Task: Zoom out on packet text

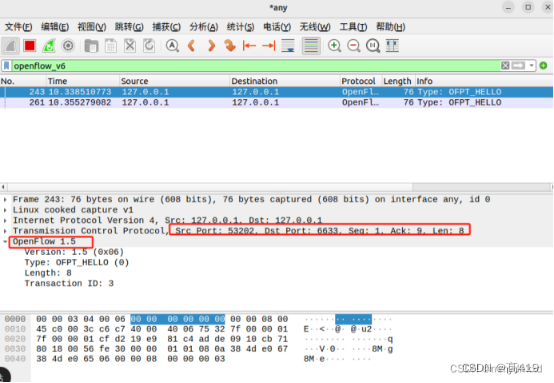Action: click(354, 46)
